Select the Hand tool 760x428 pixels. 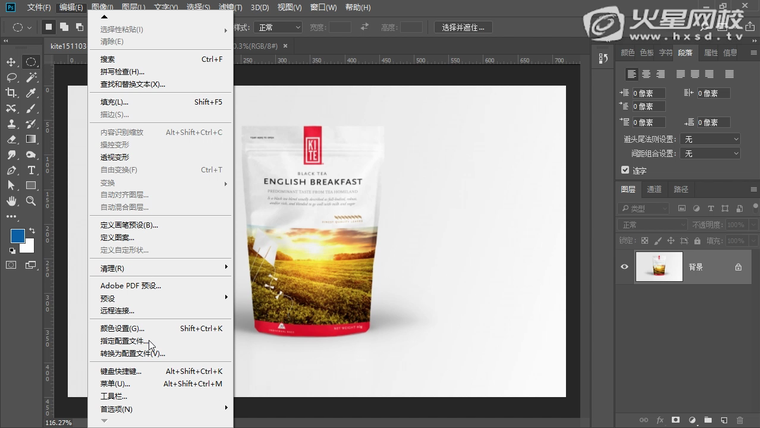coord(12,200)
